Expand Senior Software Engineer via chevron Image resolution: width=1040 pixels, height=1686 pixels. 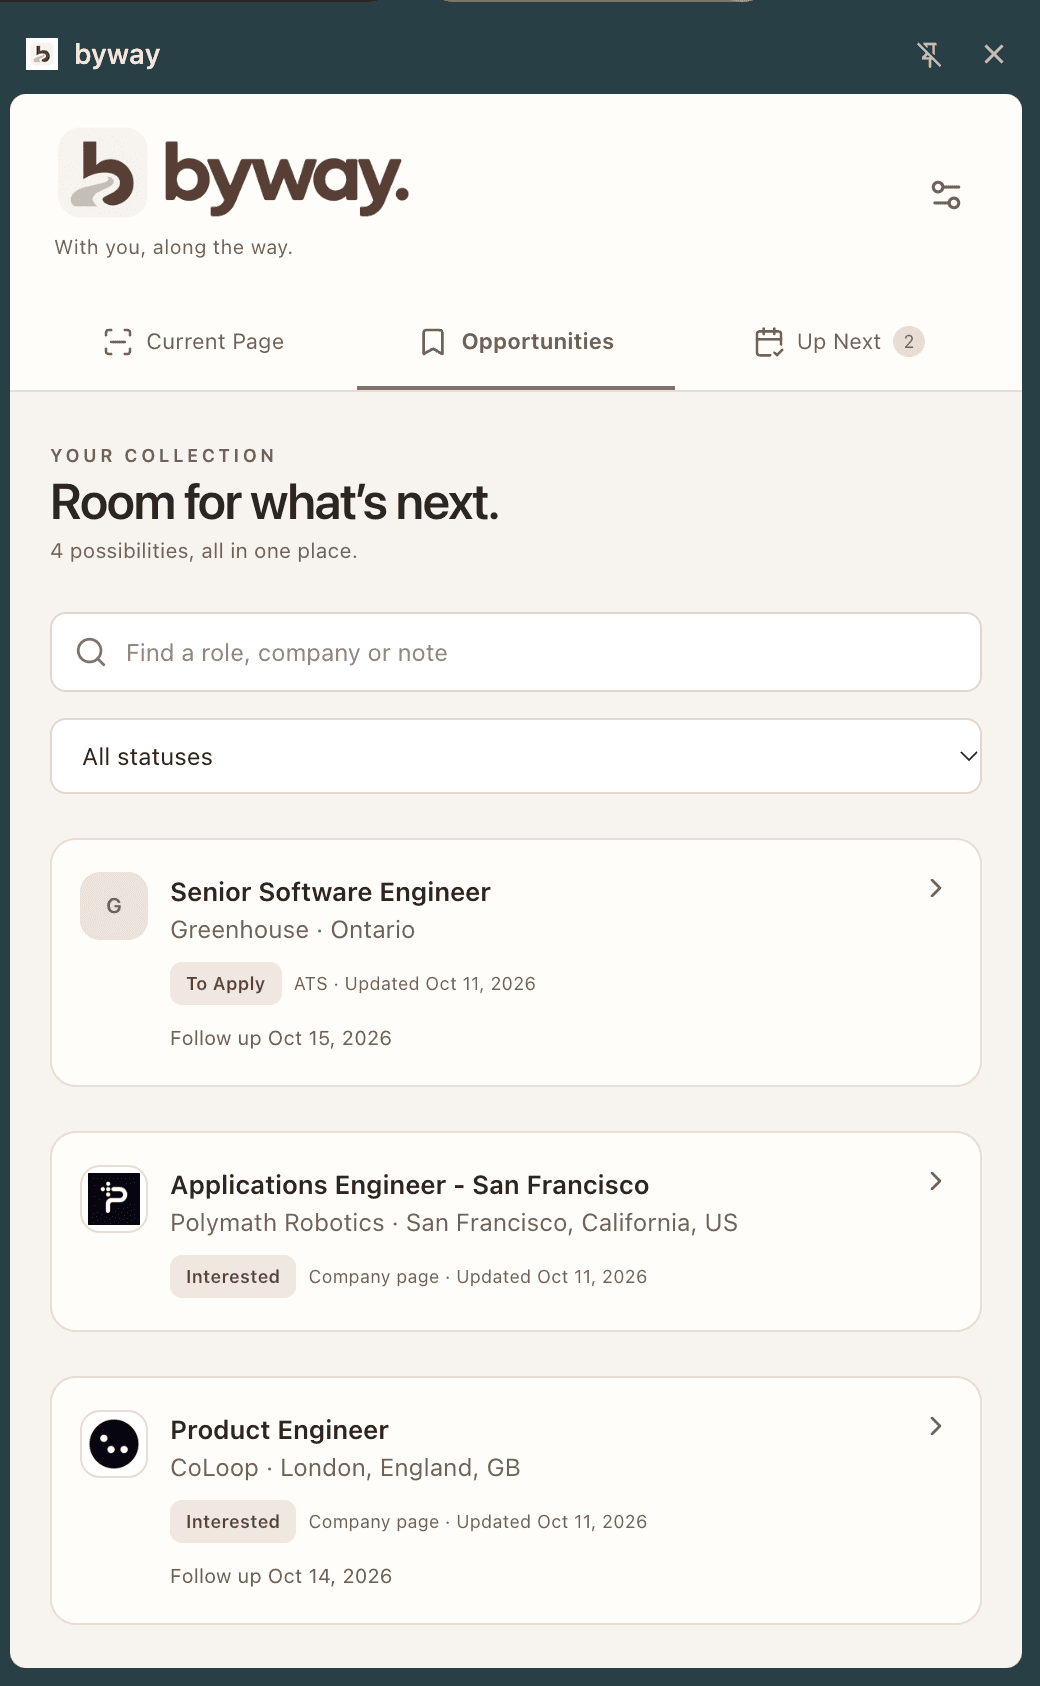(x=935, y=888)
